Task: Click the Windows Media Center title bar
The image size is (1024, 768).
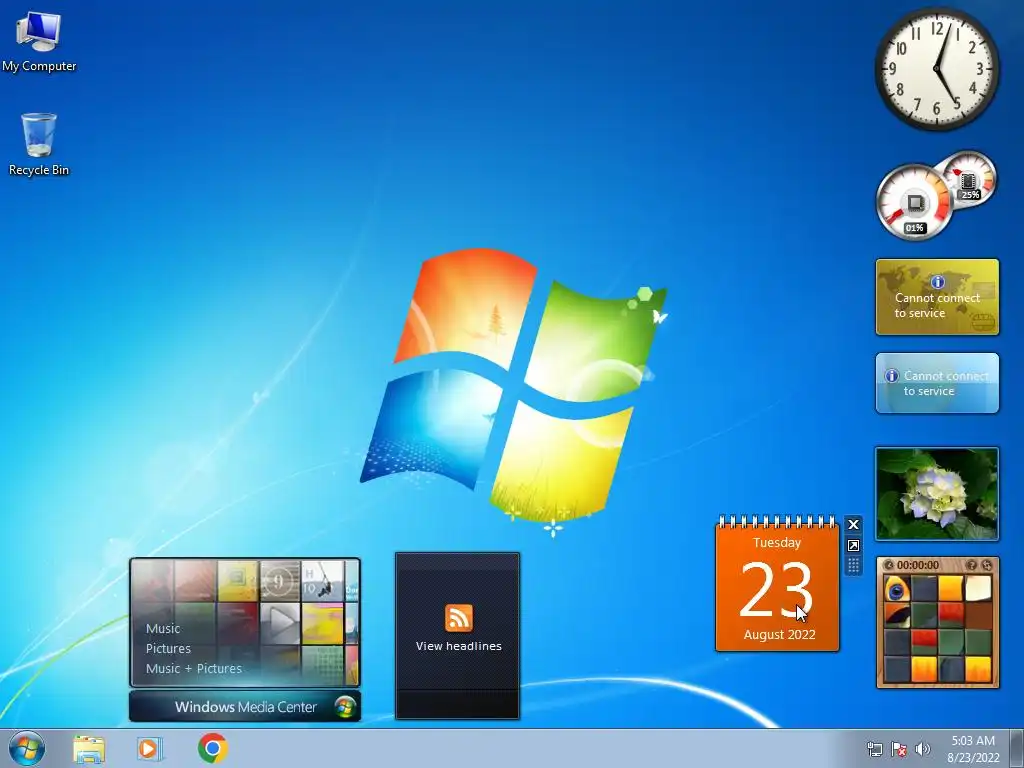Action: coord(245,707)
